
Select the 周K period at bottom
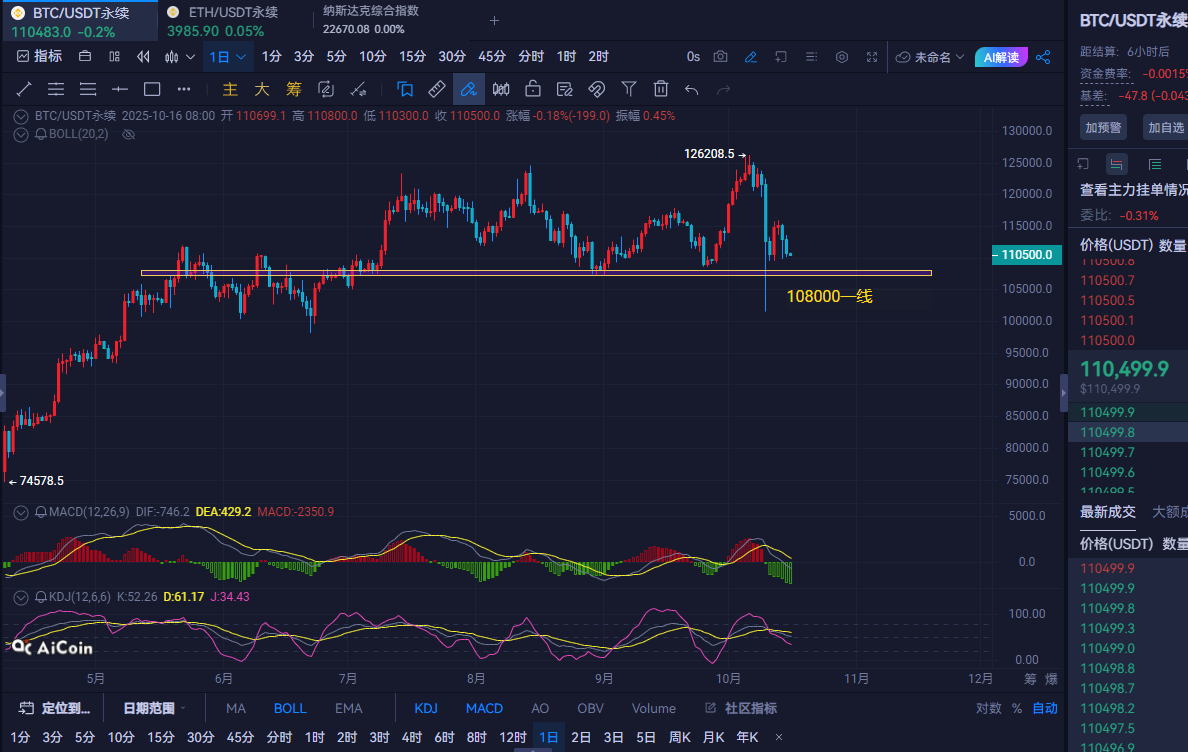tap(680, 738)
